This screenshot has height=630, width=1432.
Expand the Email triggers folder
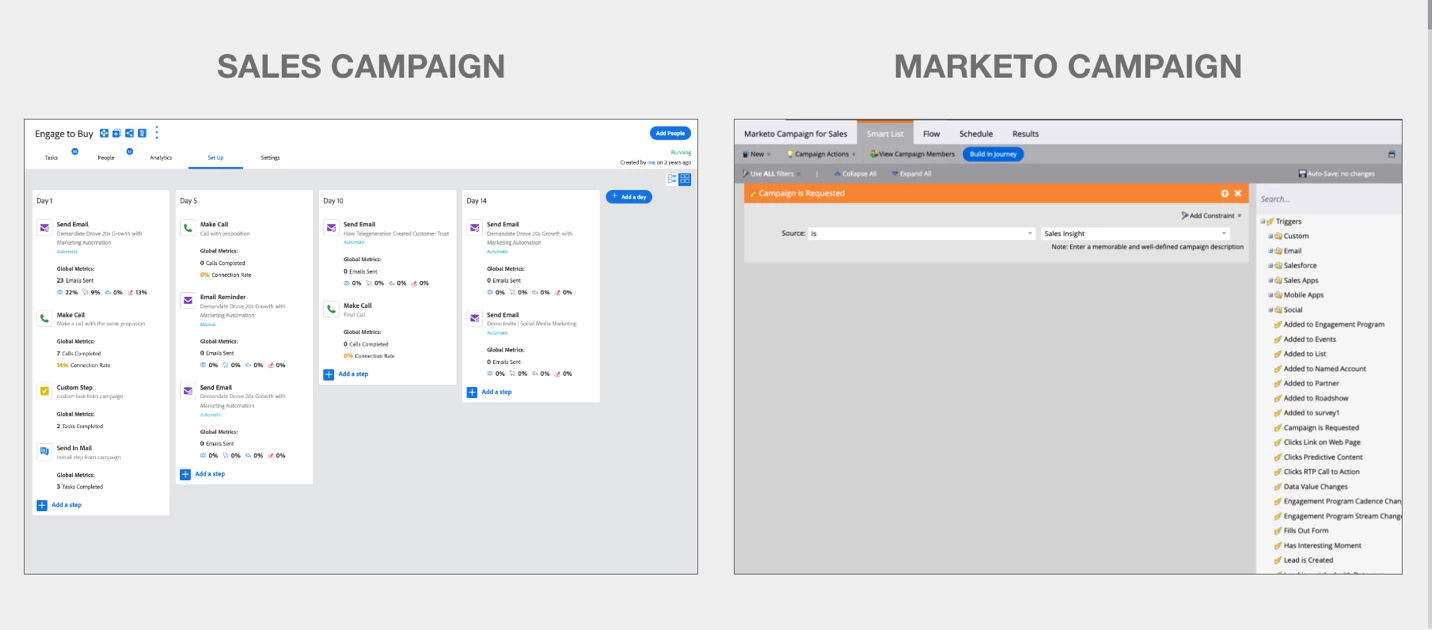coord(1271,251)
